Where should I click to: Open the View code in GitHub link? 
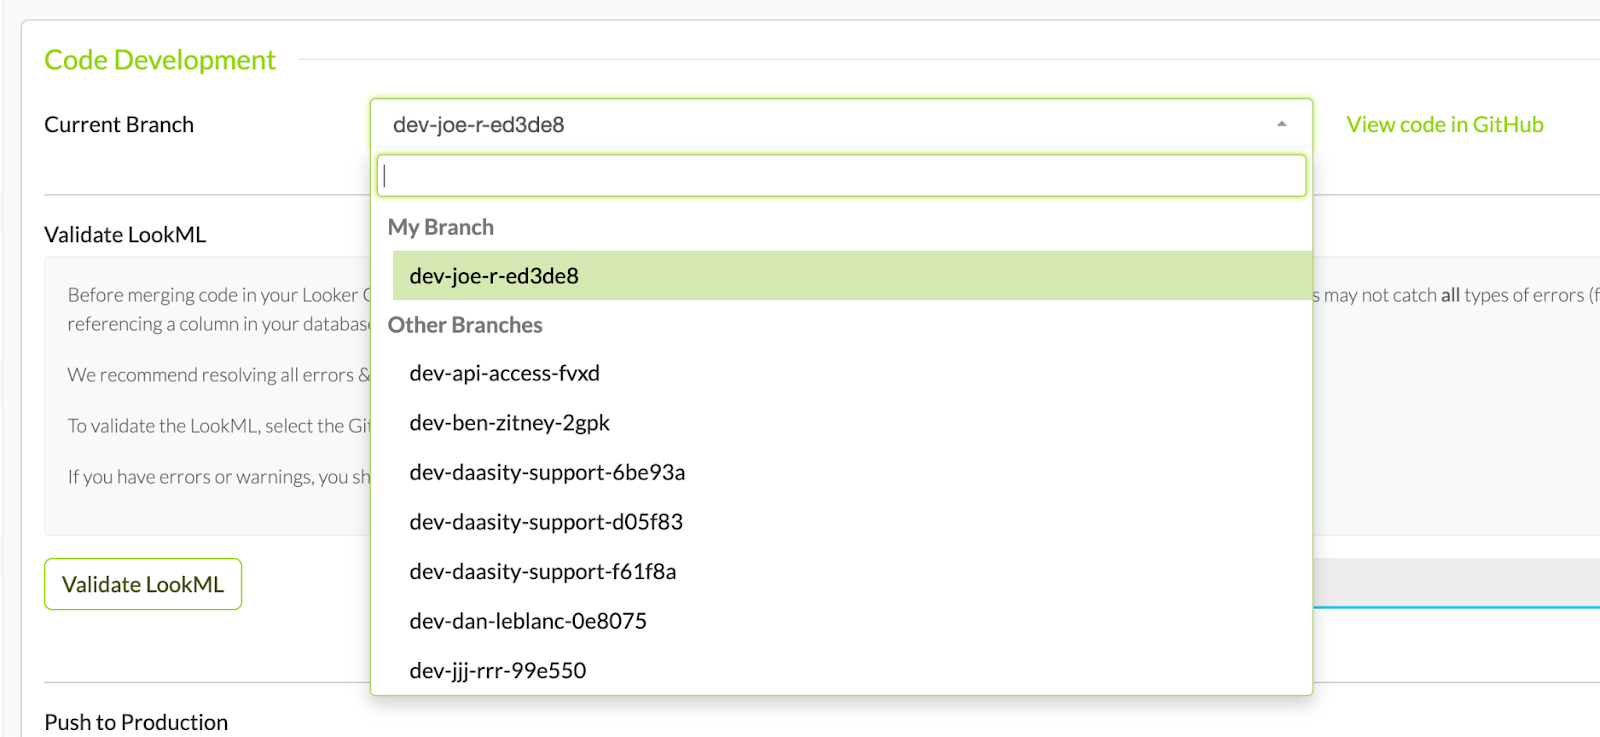[x=1444, y=124]
